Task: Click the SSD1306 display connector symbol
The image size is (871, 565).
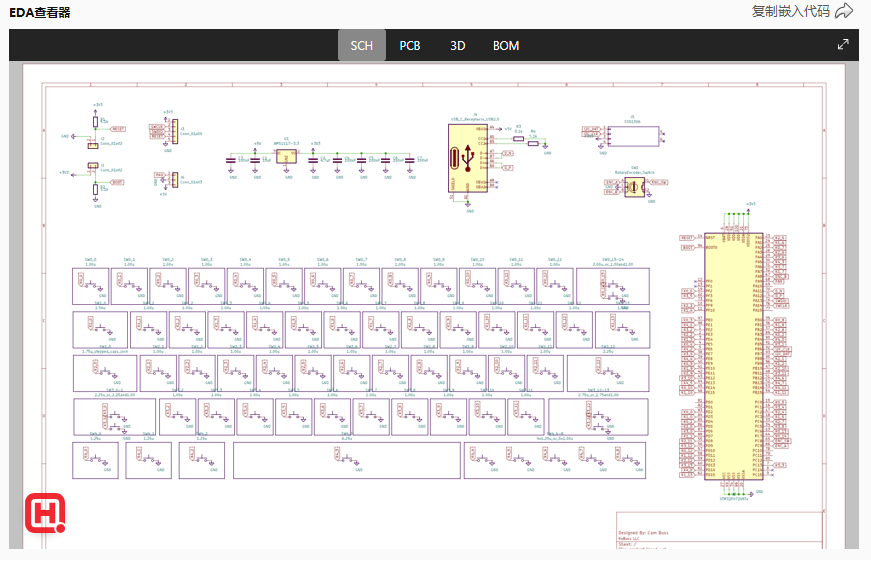Action: 638,135
